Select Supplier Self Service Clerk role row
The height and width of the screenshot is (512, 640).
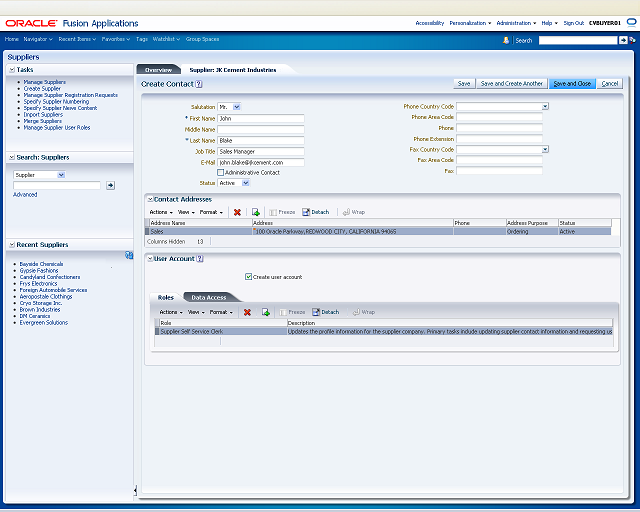384,332
